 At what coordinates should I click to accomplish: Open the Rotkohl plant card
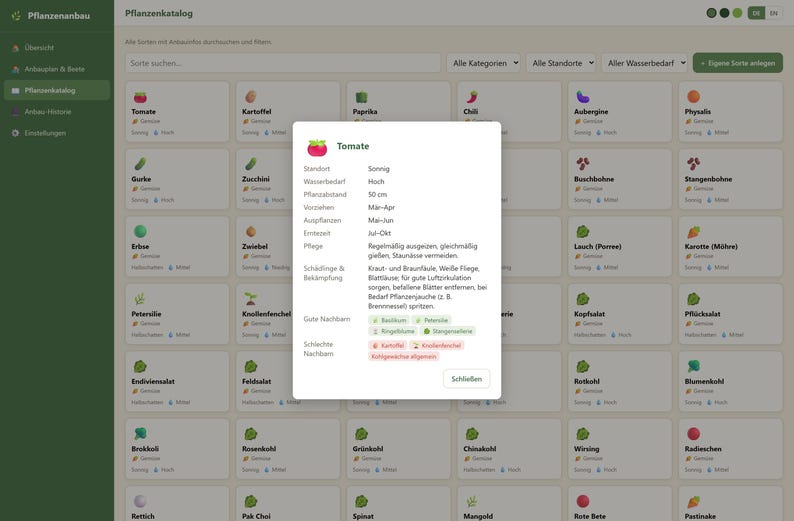(x=620, y=381)
